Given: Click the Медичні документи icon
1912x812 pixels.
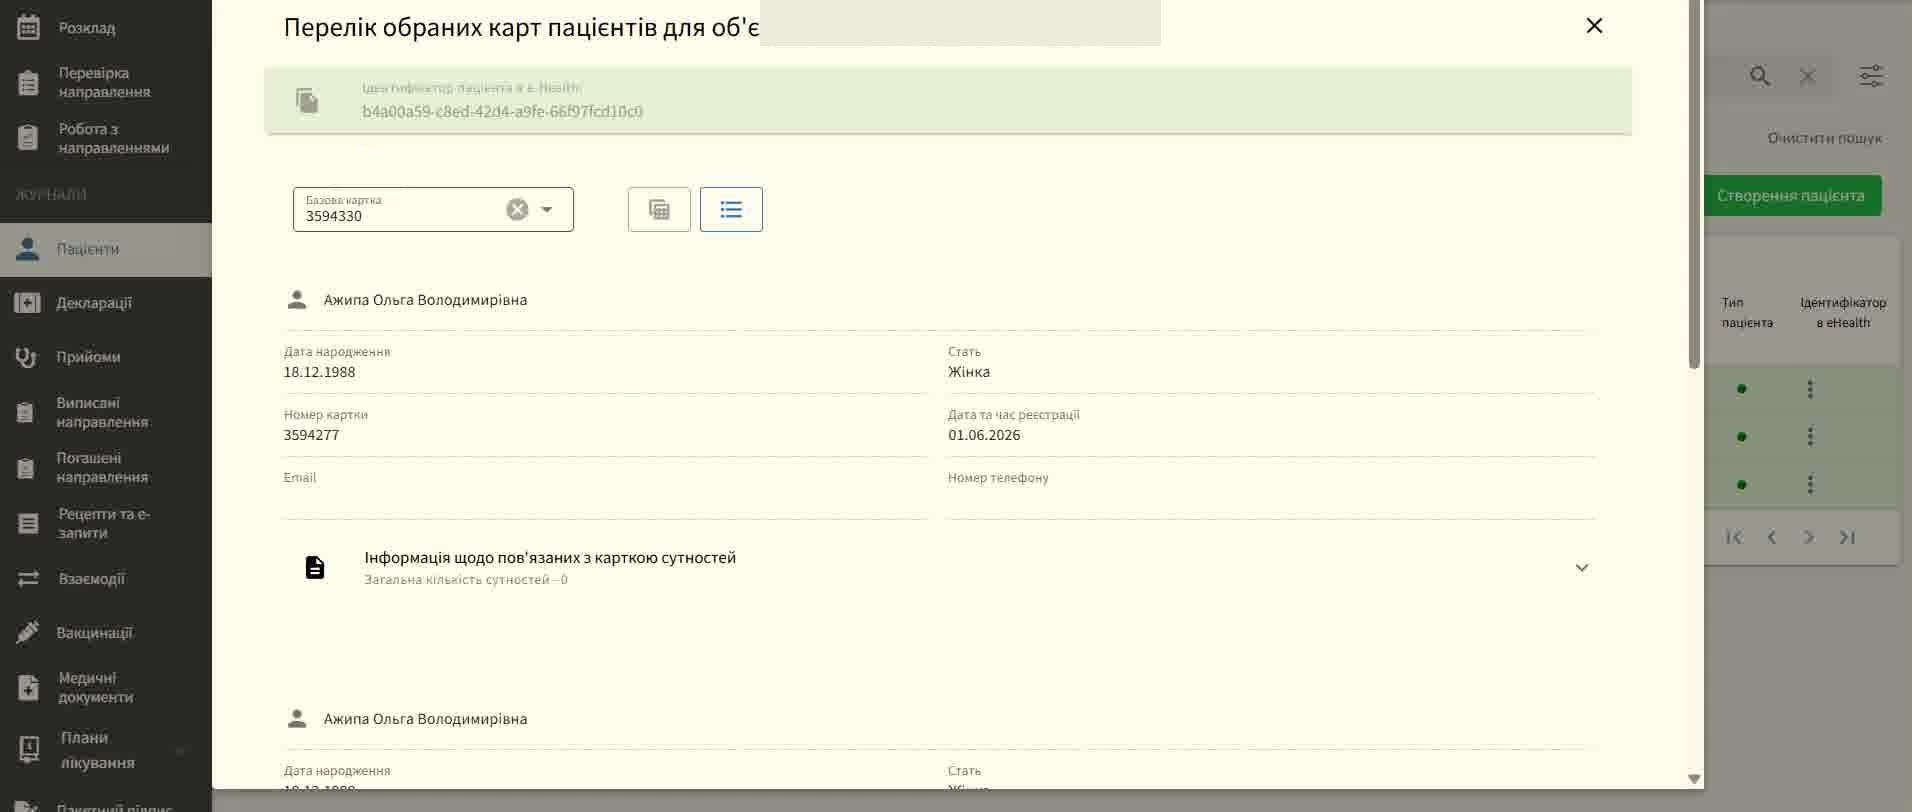Looking at the screenshot, I should [x=28, y=688].
